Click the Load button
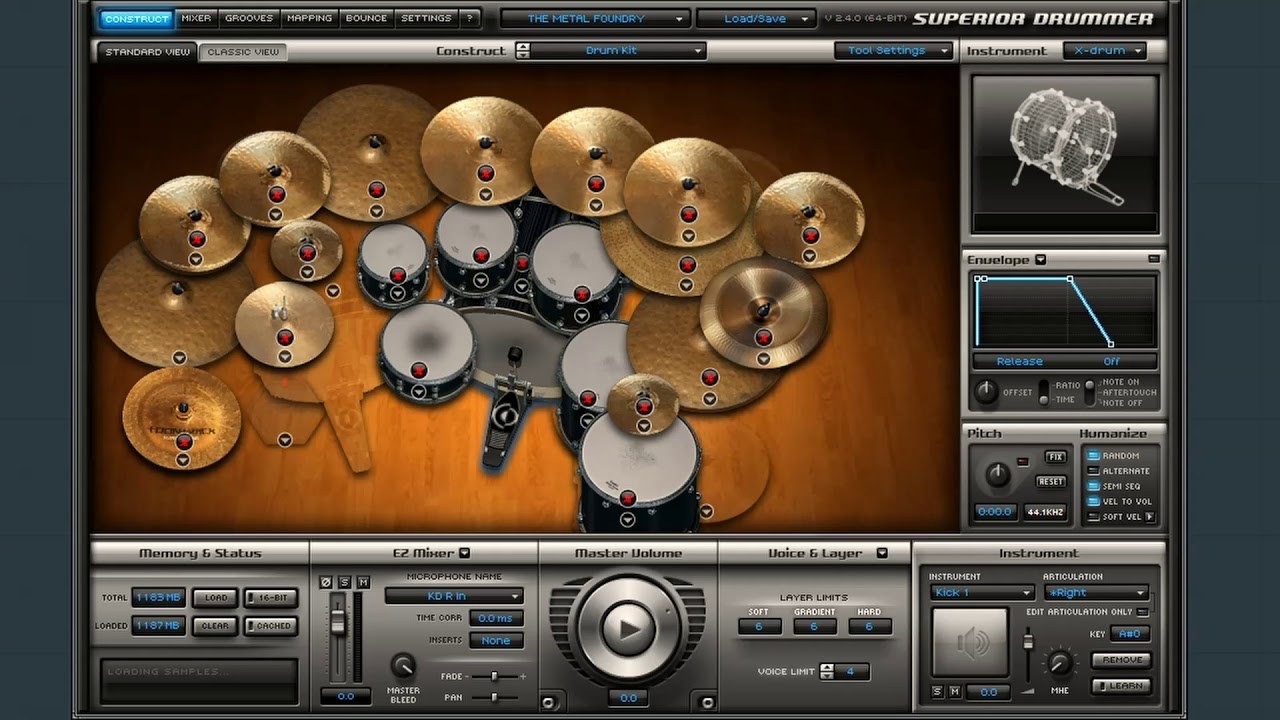The width and height of the screenshot is (1280, 720). tap(216, 597)
